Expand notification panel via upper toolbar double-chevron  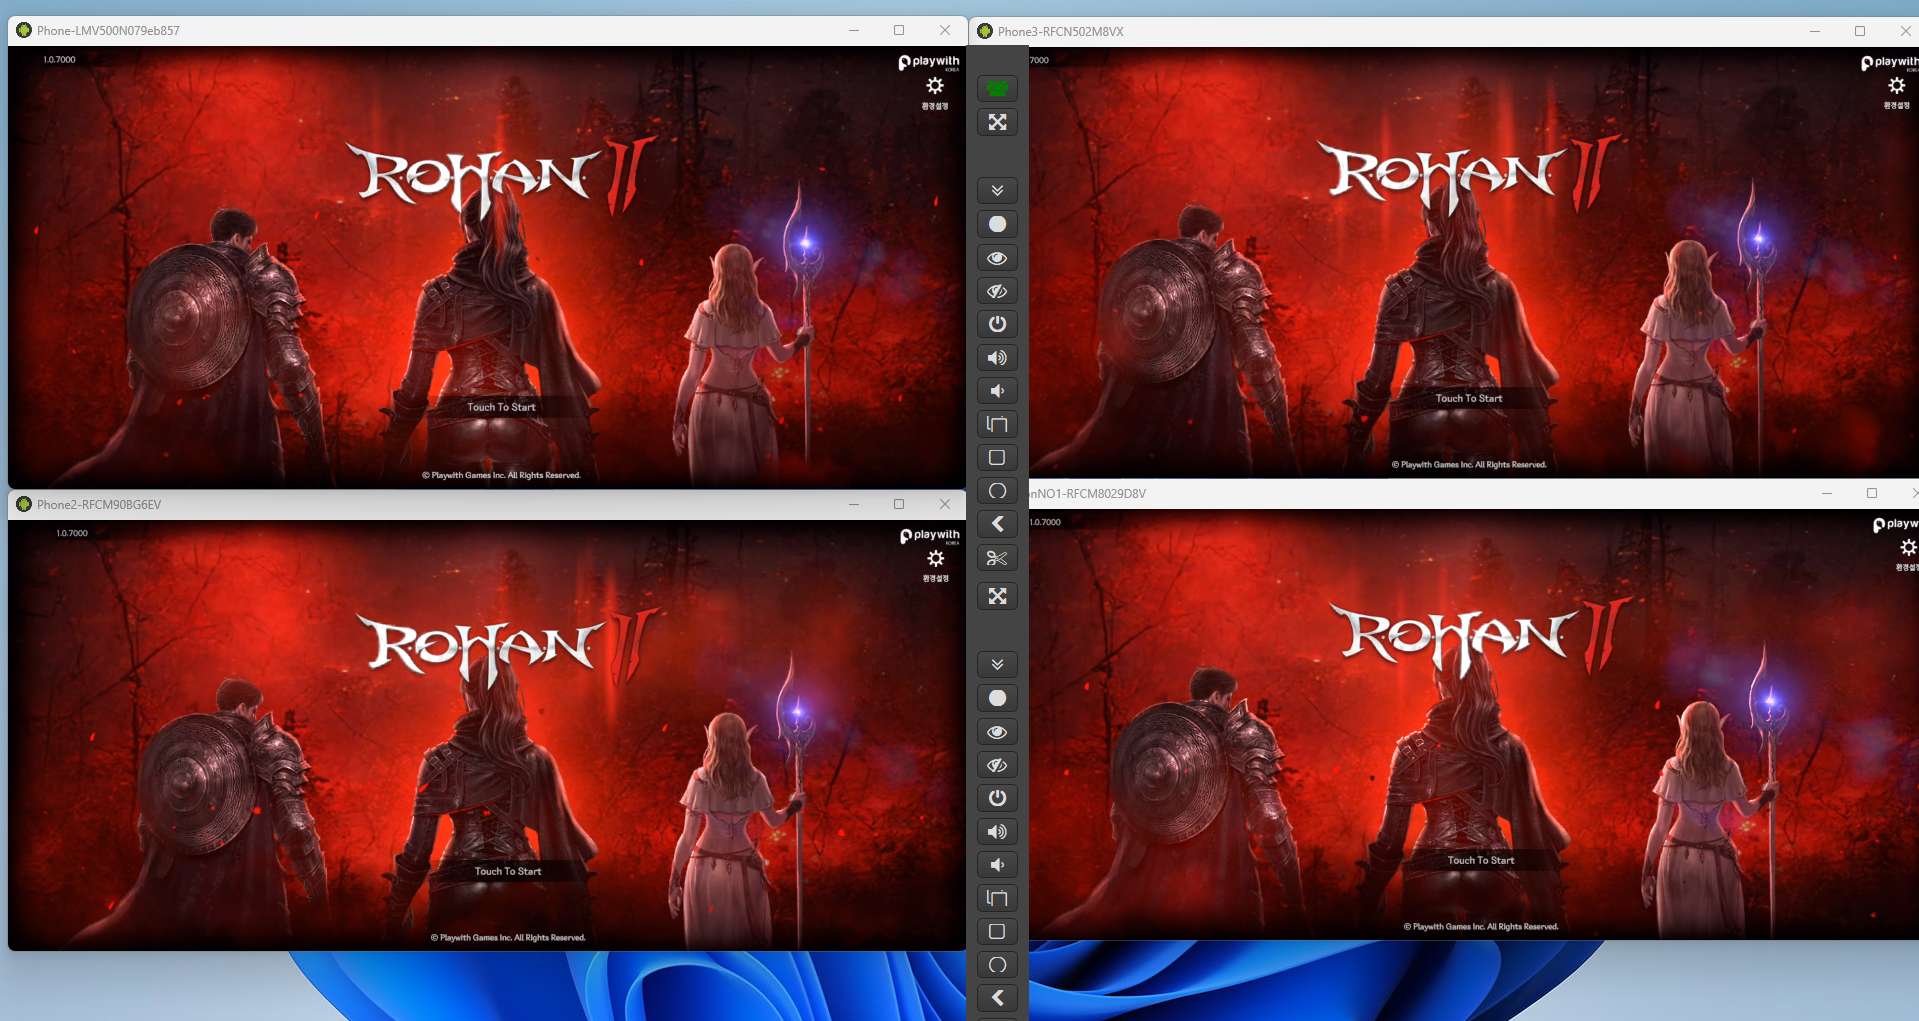[997, 190]
